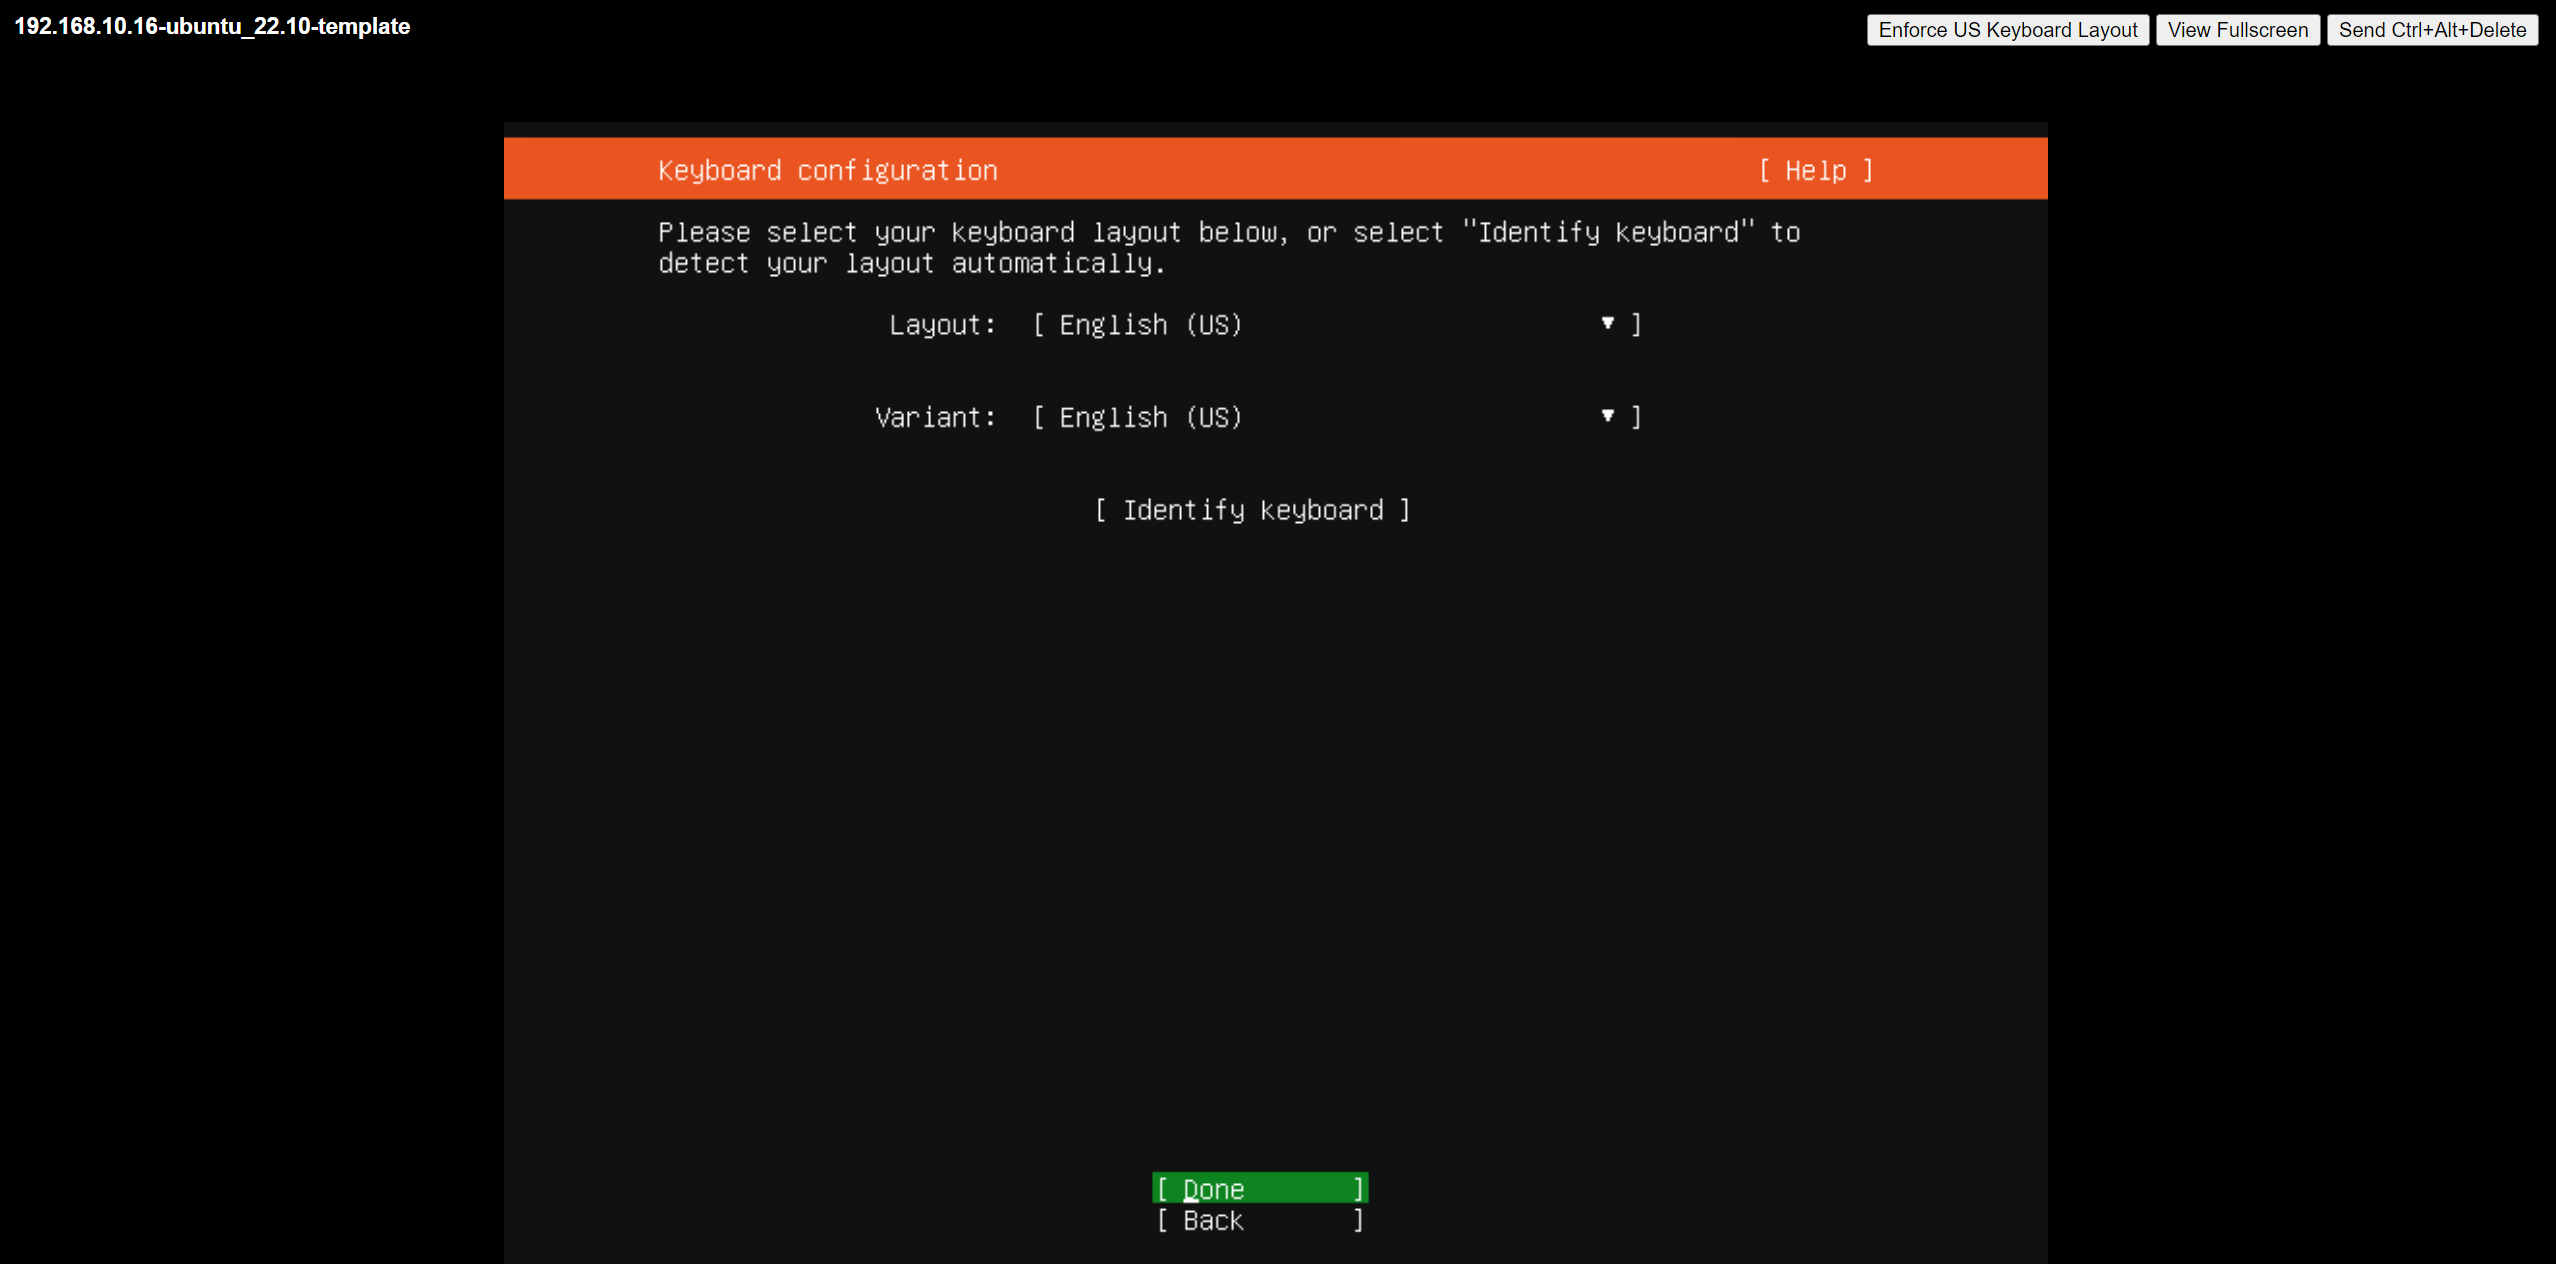Click the Layout dropdown arrow

(x=1607, y=323)
